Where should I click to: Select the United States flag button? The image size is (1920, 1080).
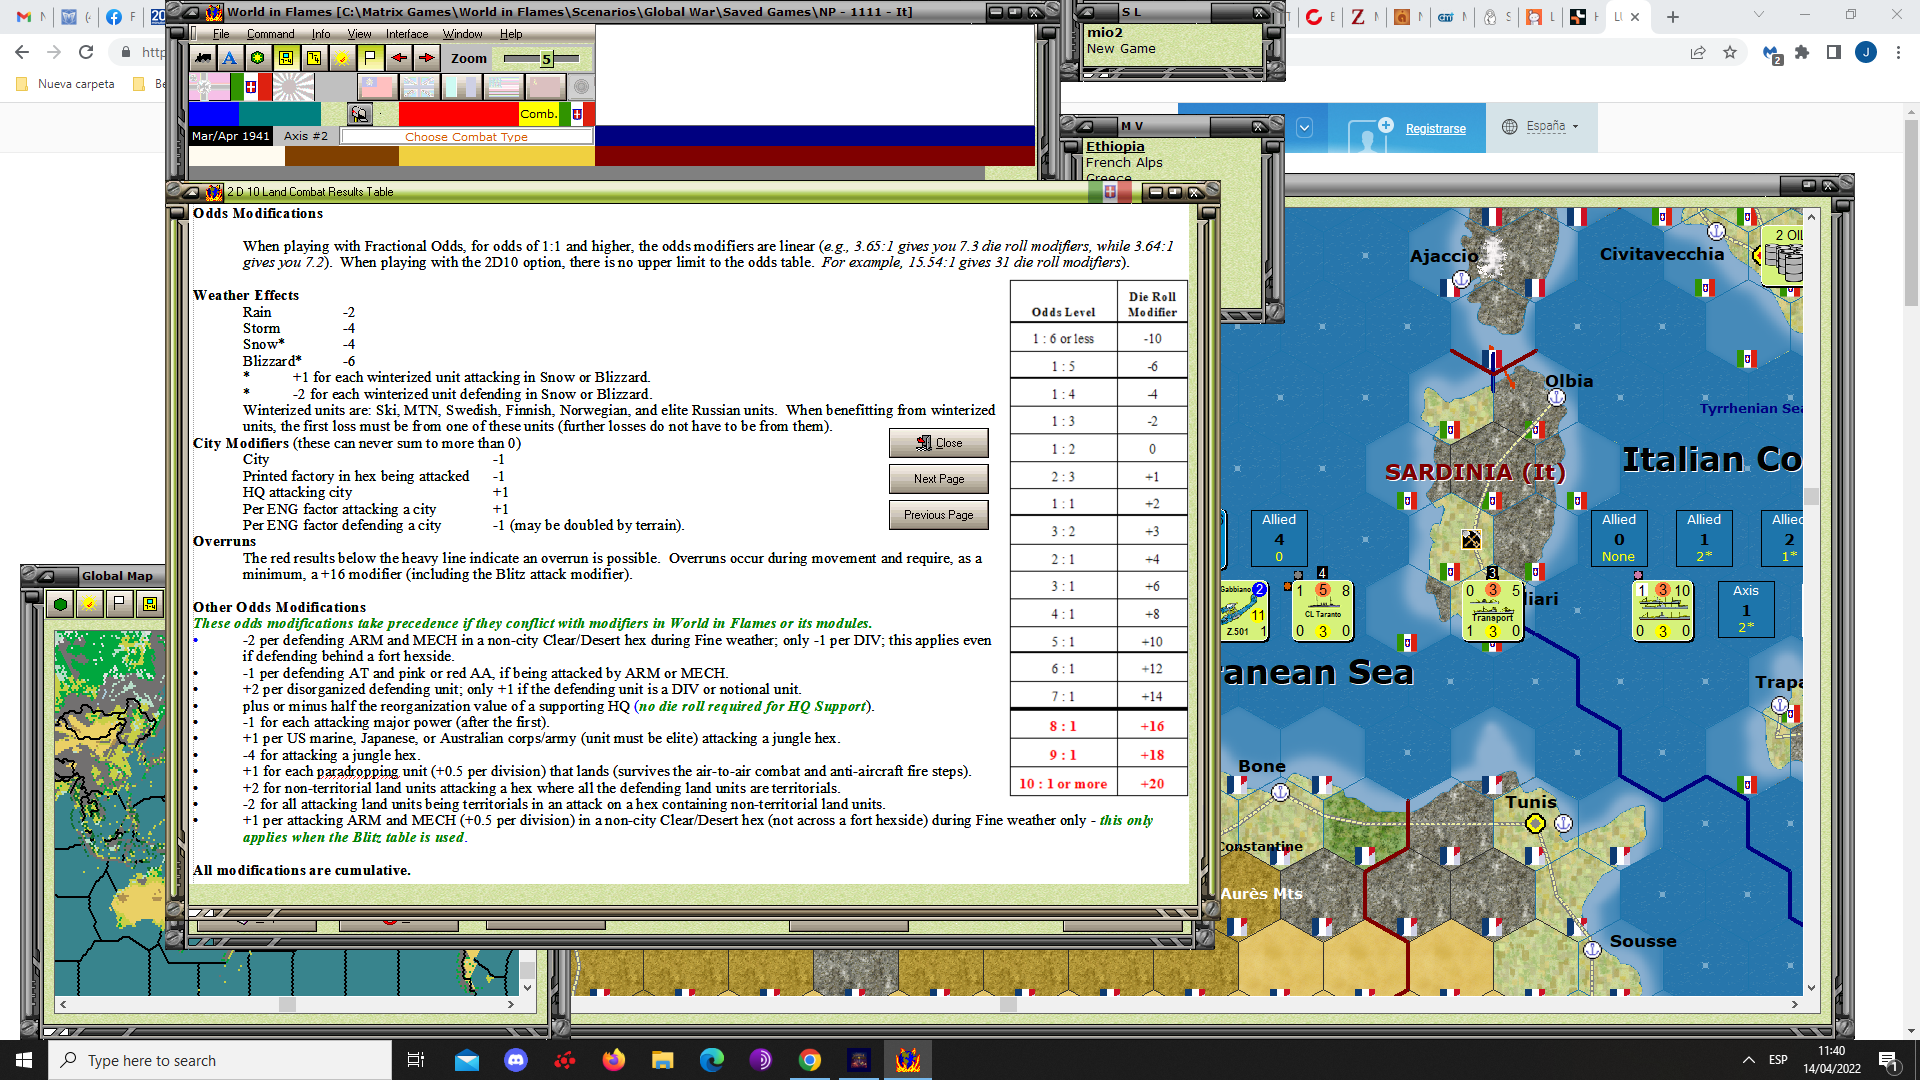pos(504,87)
